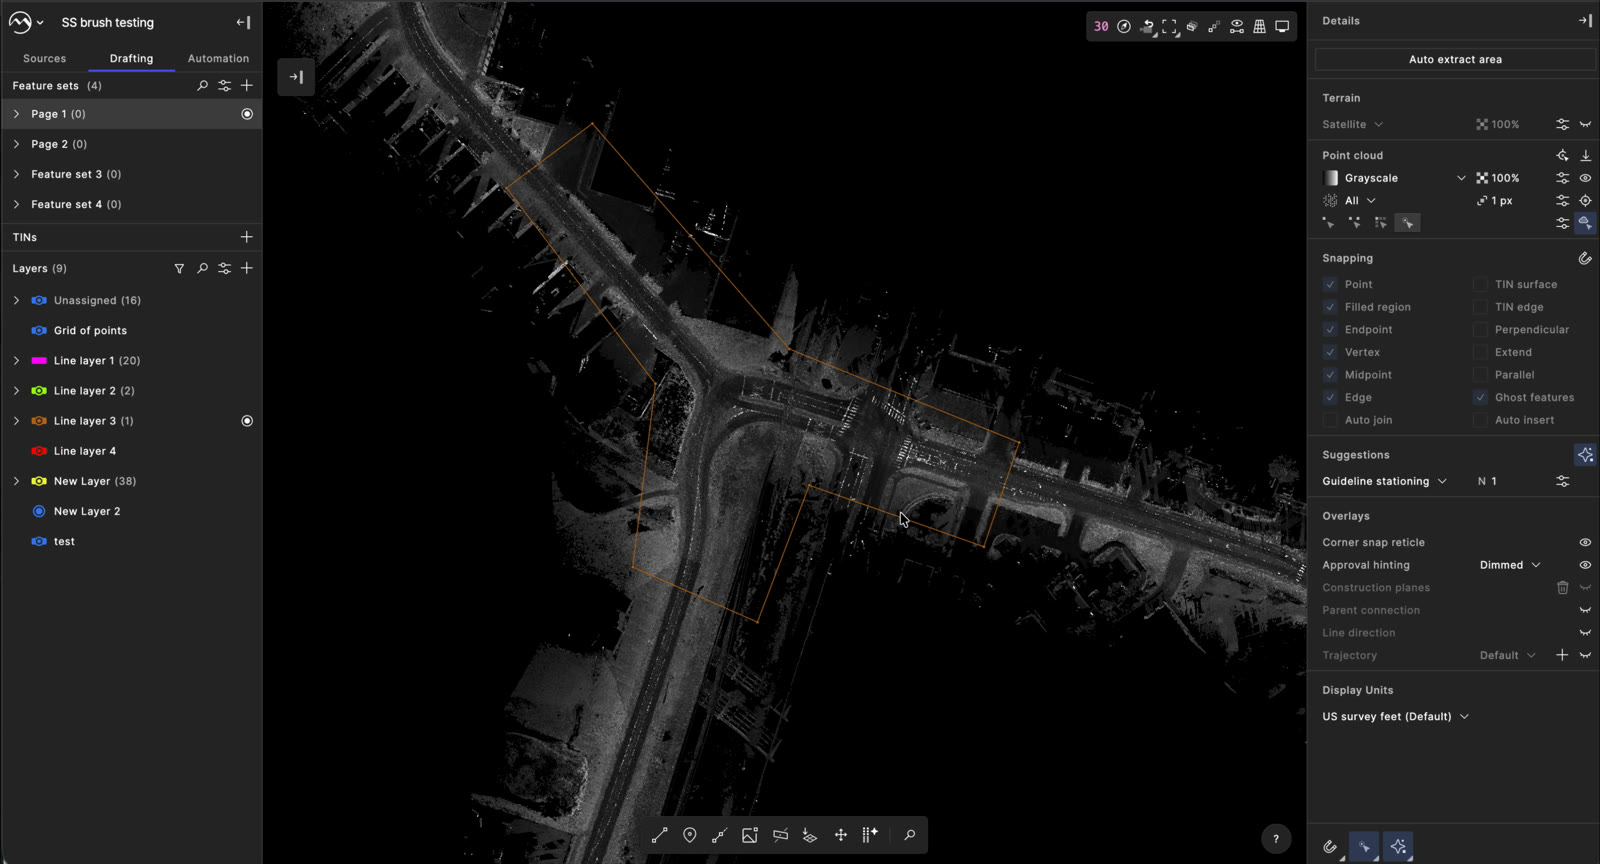
Task: Open the Approval hinting Dimmed dropdown
Action: coord(1510,565)
